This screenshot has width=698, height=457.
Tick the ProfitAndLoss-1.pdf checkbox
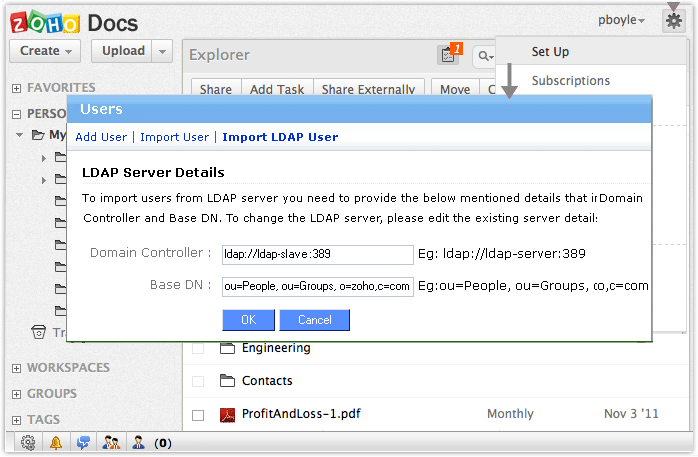click(x=198, y=415)
